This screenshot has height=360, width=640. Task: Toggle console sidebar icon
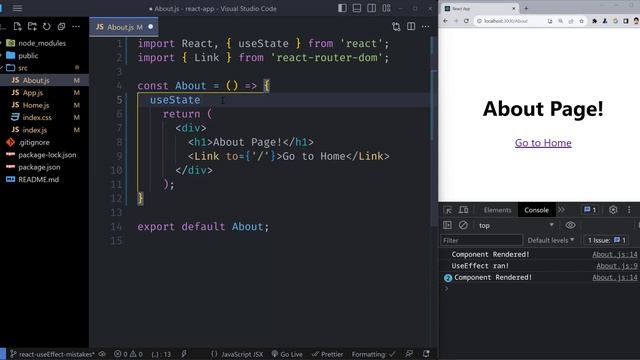447,225
